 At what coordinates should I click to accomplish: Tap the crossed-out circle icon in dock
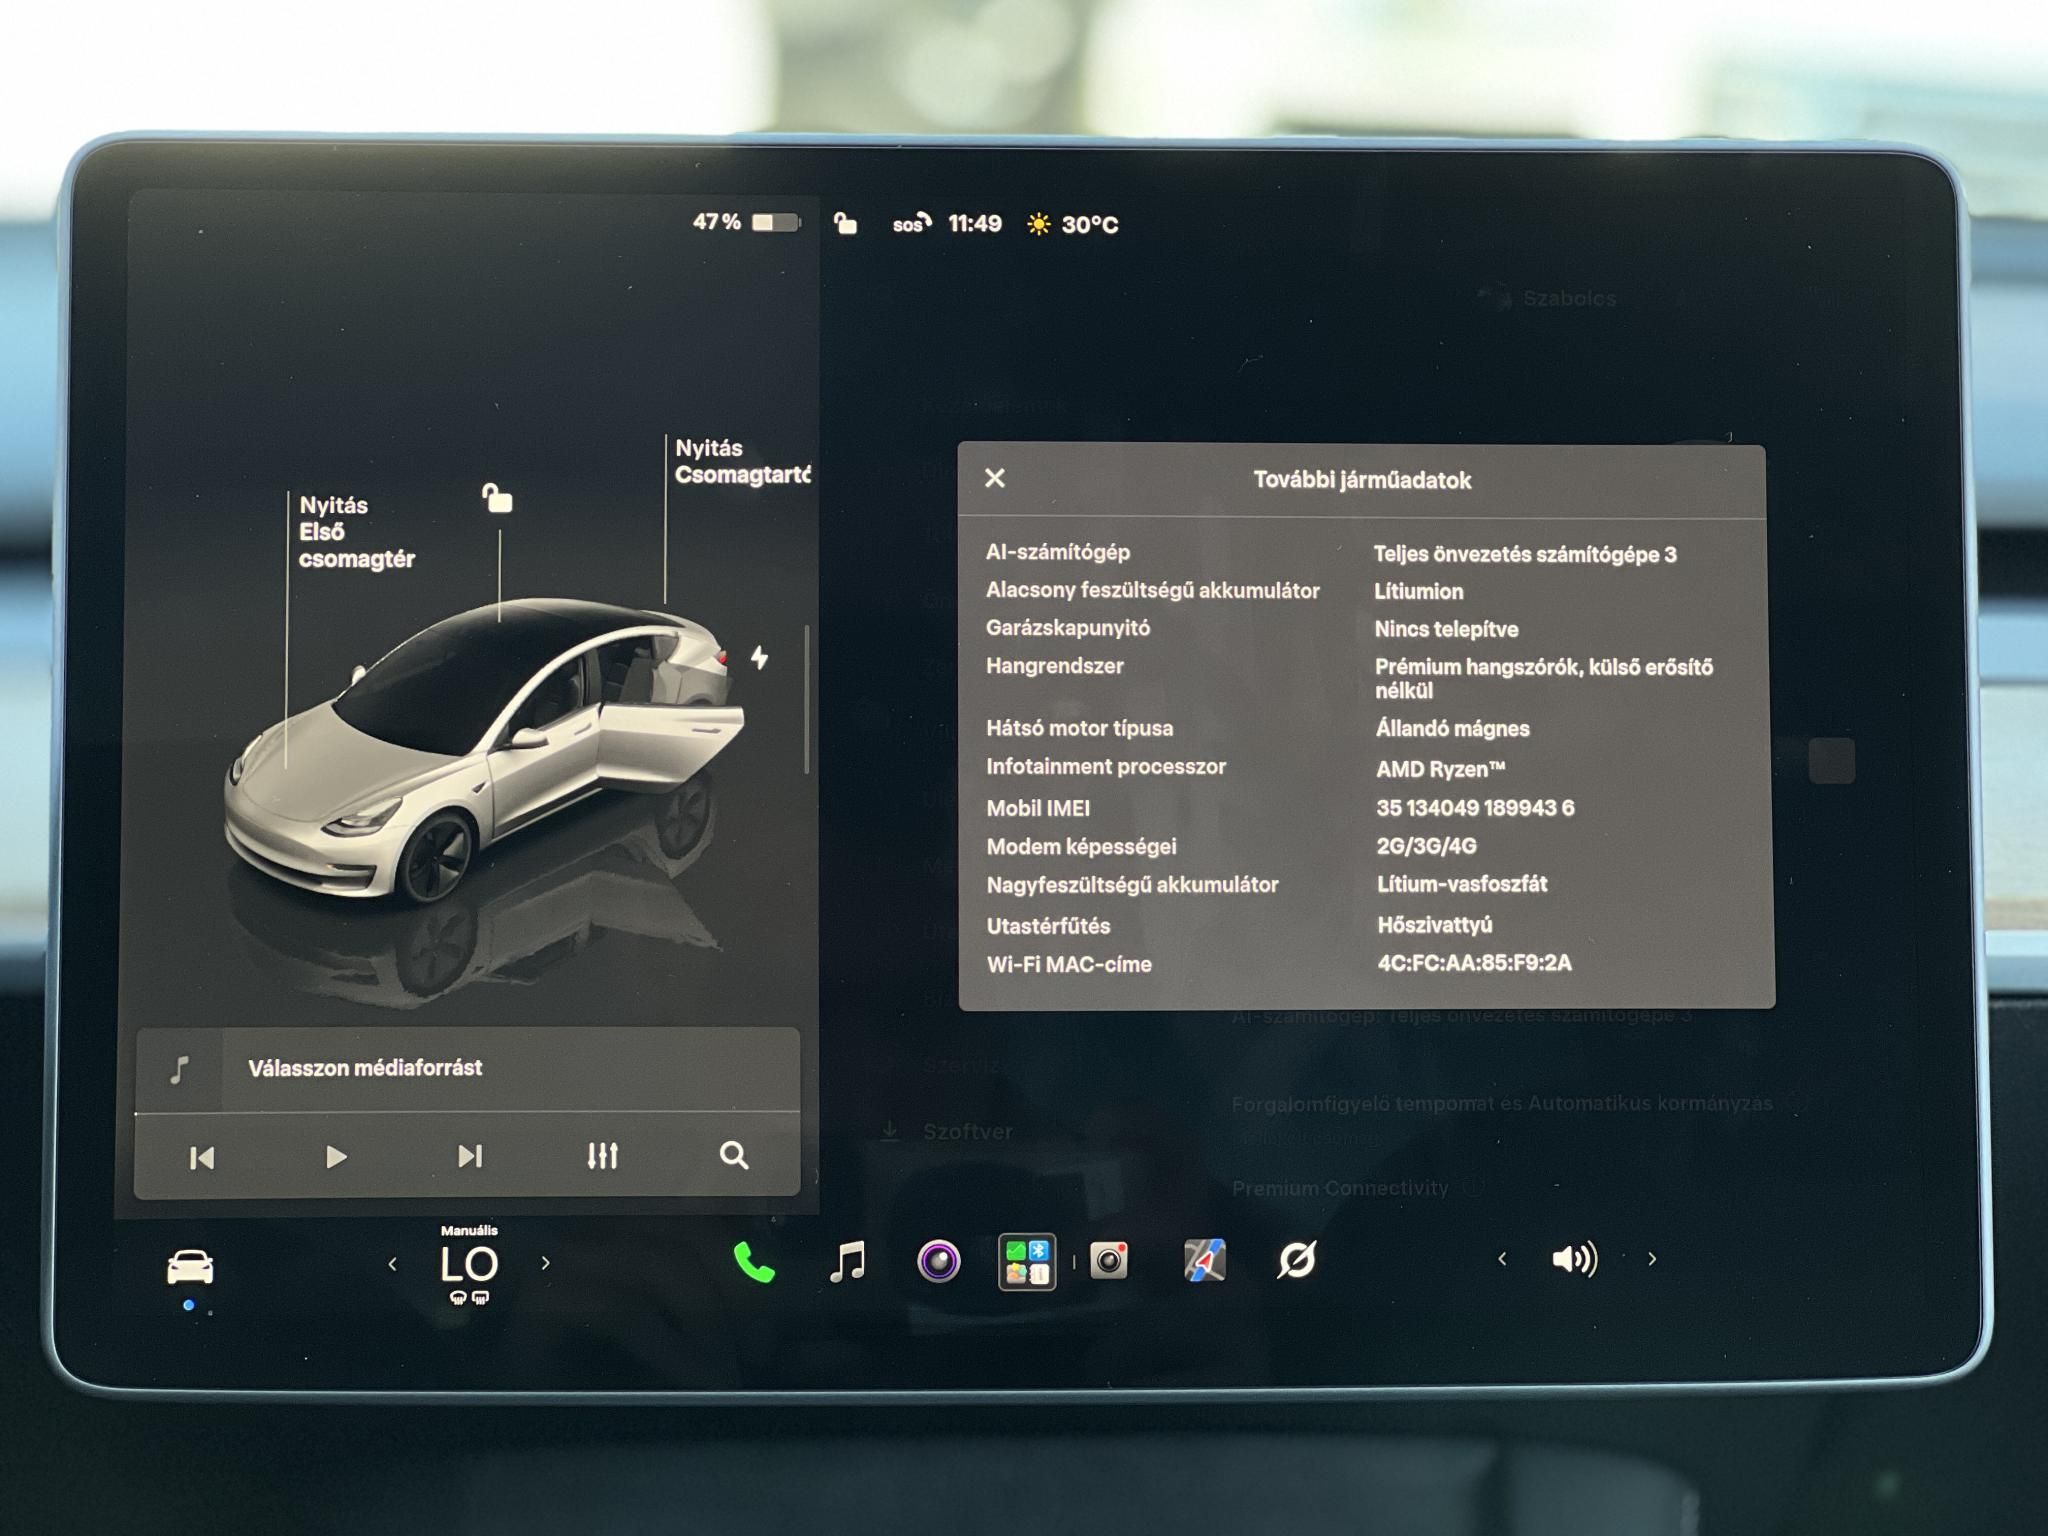tap(1296, 1260)
